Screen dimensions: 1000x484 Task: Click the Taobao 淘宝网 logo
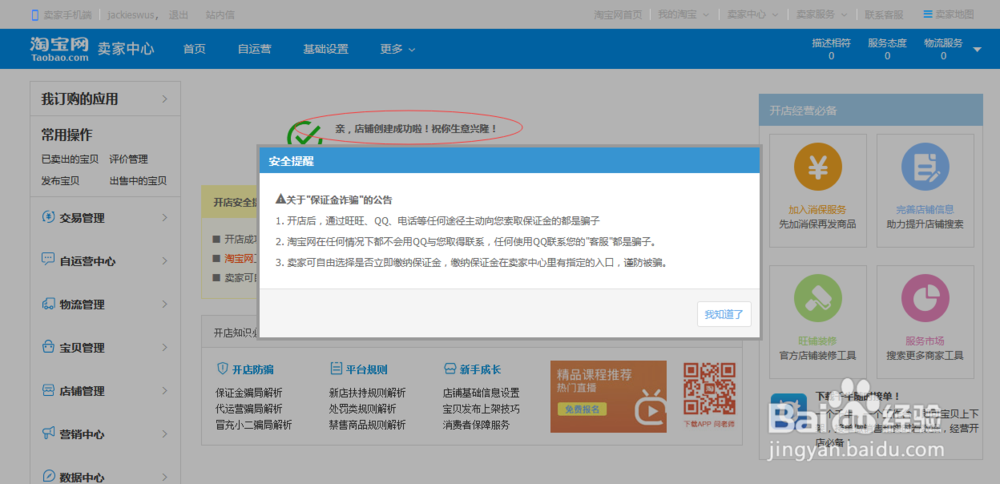coord(59,49)
